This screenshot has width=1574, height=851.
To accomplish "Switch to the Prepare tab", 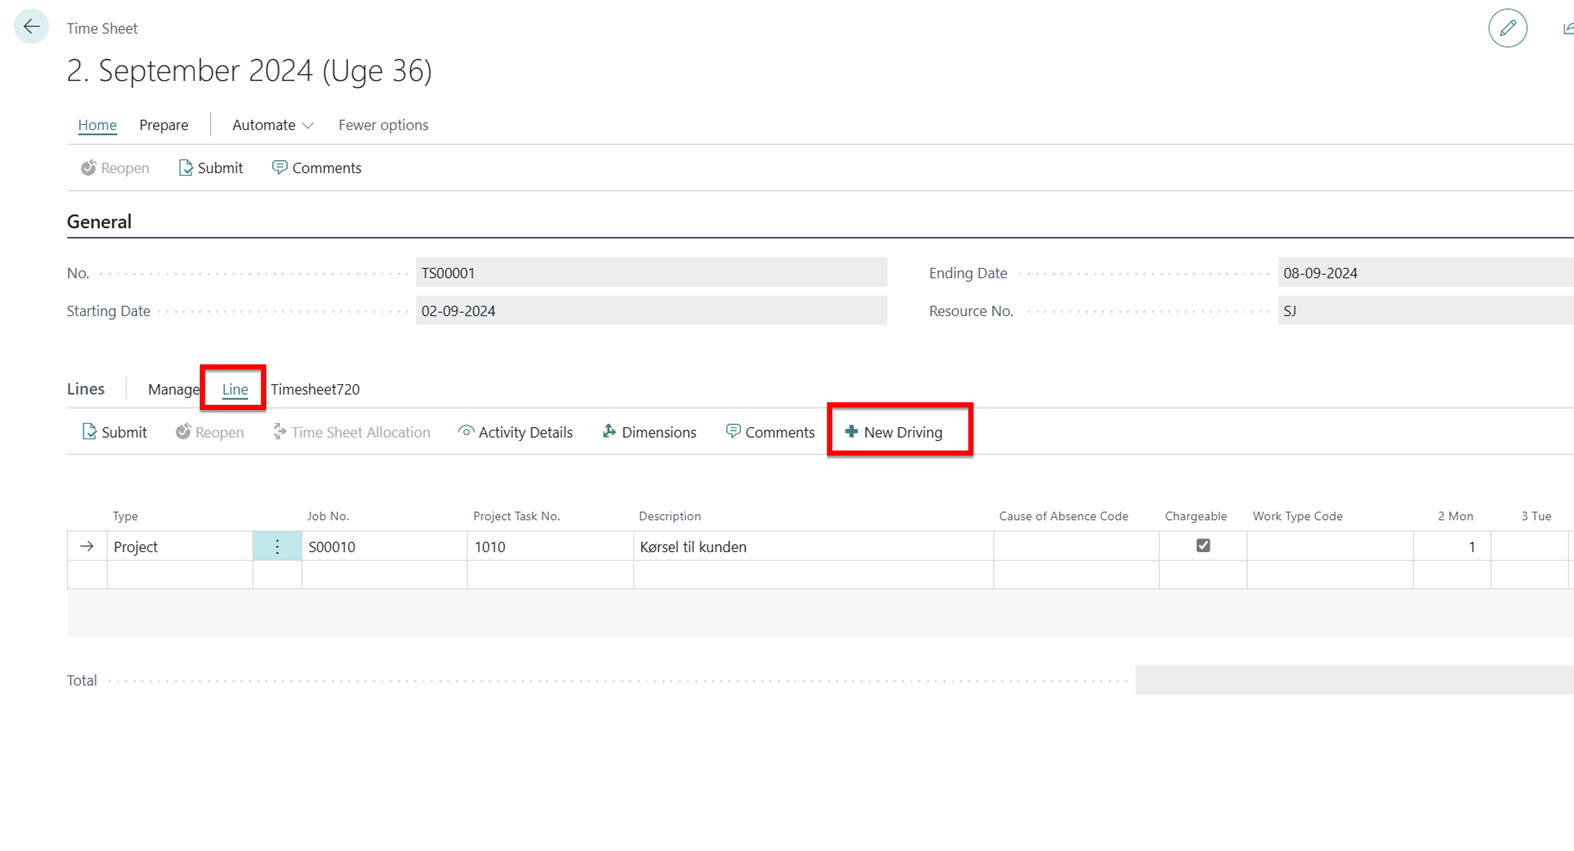I will pos(164,125).
